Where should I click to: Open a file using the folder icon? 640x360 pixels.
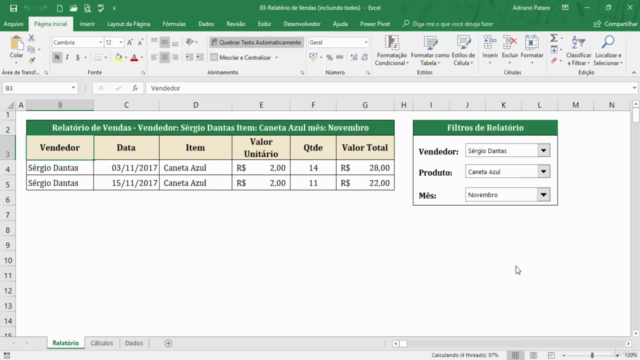[73, 8]
